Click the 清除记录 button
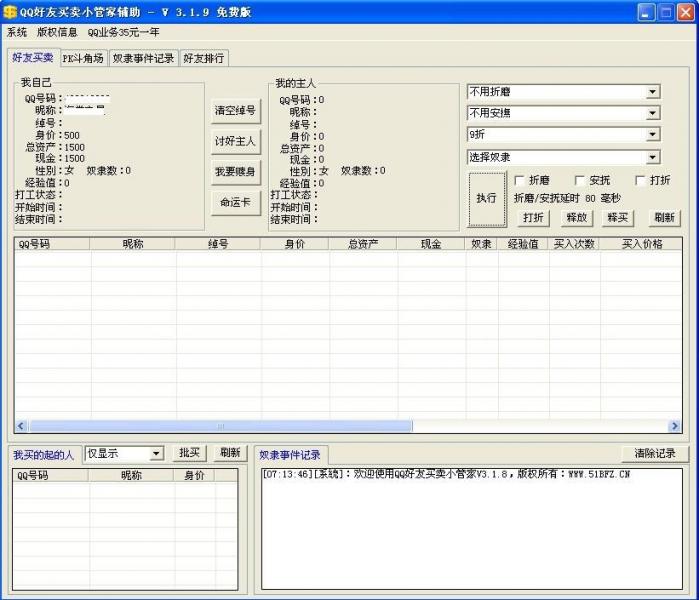 click(655, 454)
